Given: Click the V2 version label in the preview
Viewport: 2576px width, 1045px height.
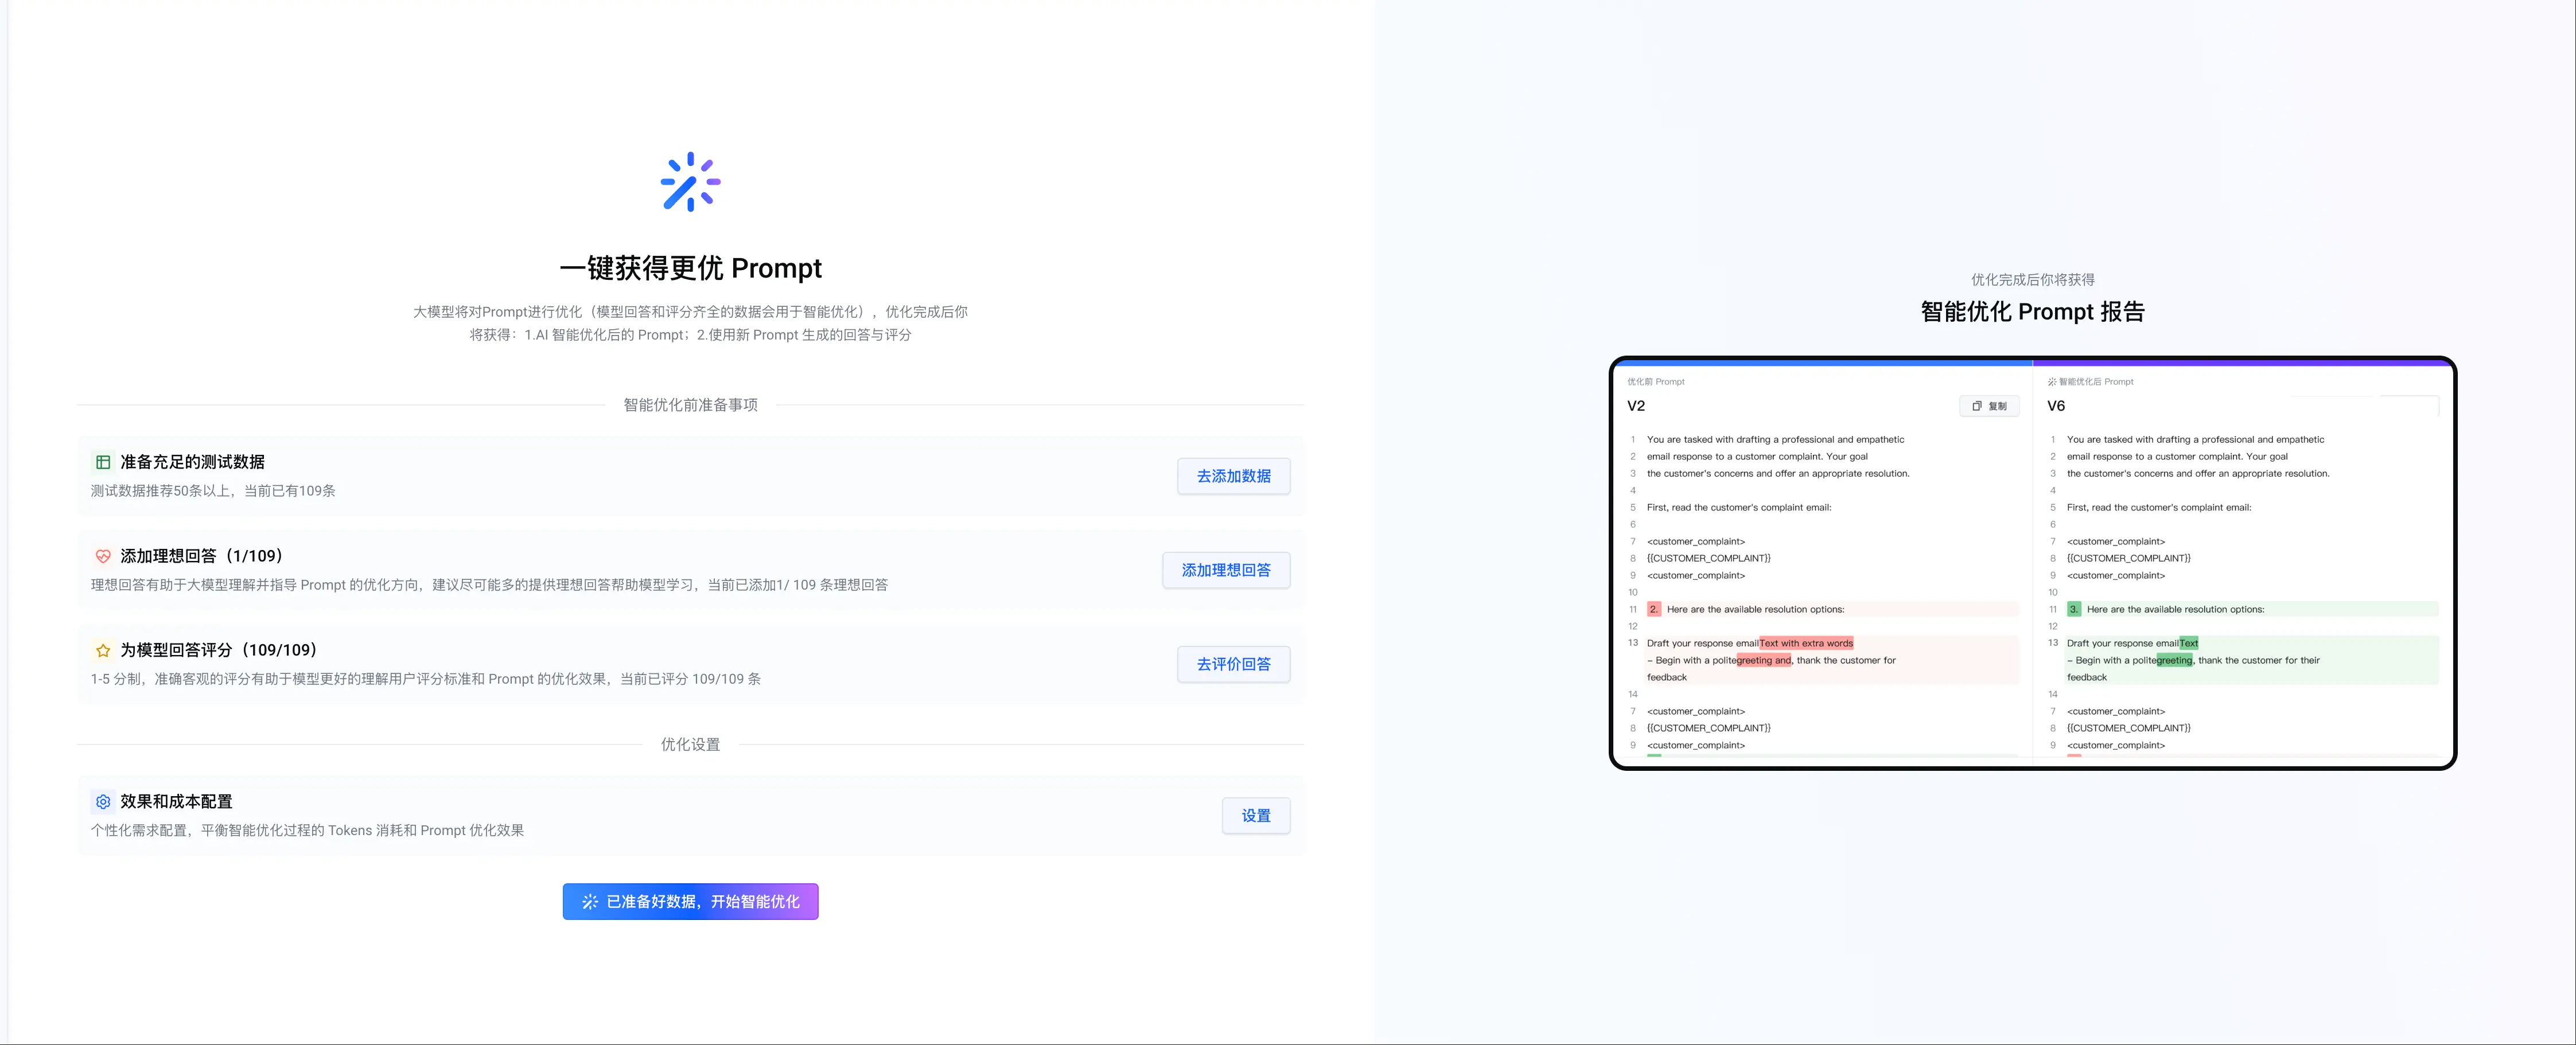Looking at the screenshot, I should (x=1636, y=406).
